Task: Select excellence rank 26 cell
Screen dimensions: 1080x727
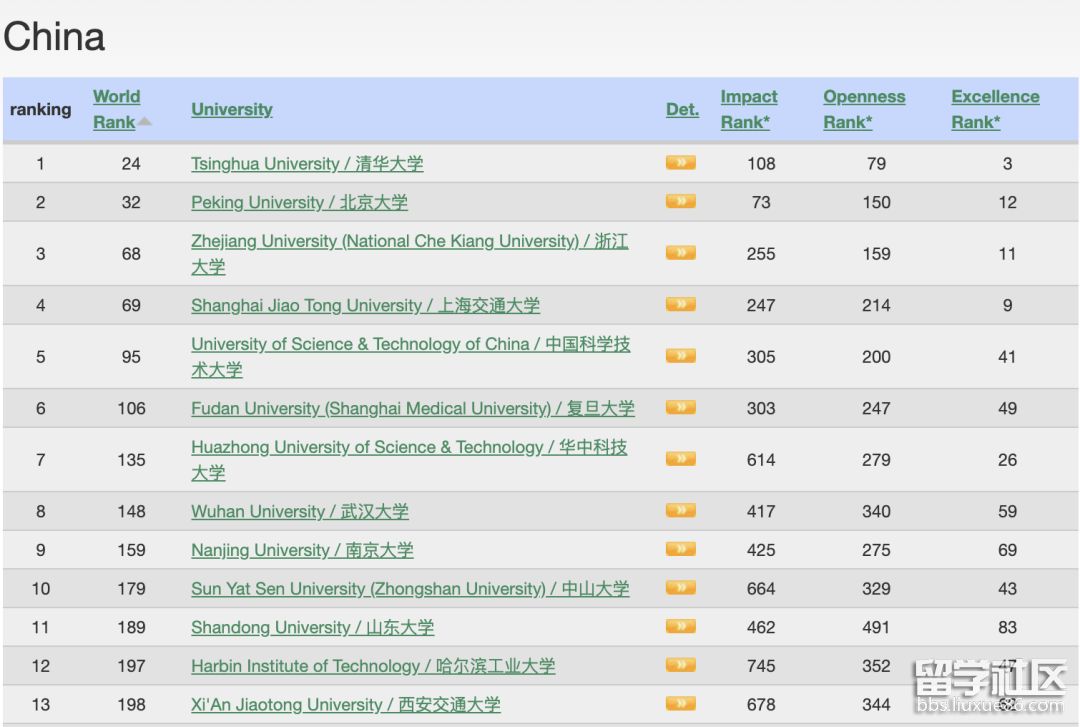Action: (1007, 460)
